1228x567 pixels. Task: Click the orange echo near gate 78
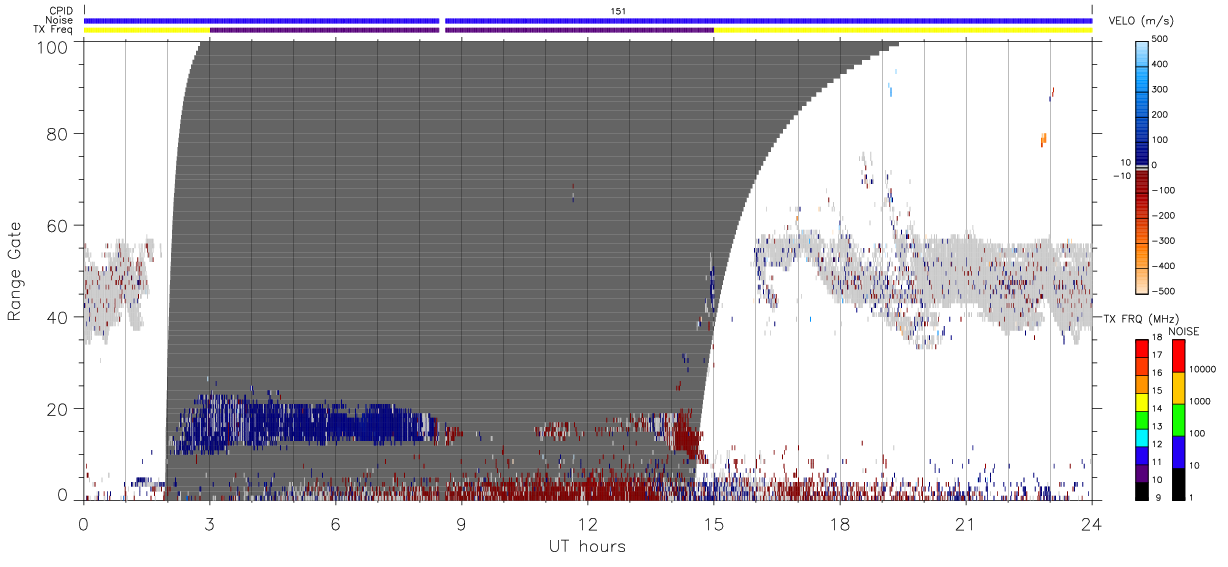click(1043, 139)
